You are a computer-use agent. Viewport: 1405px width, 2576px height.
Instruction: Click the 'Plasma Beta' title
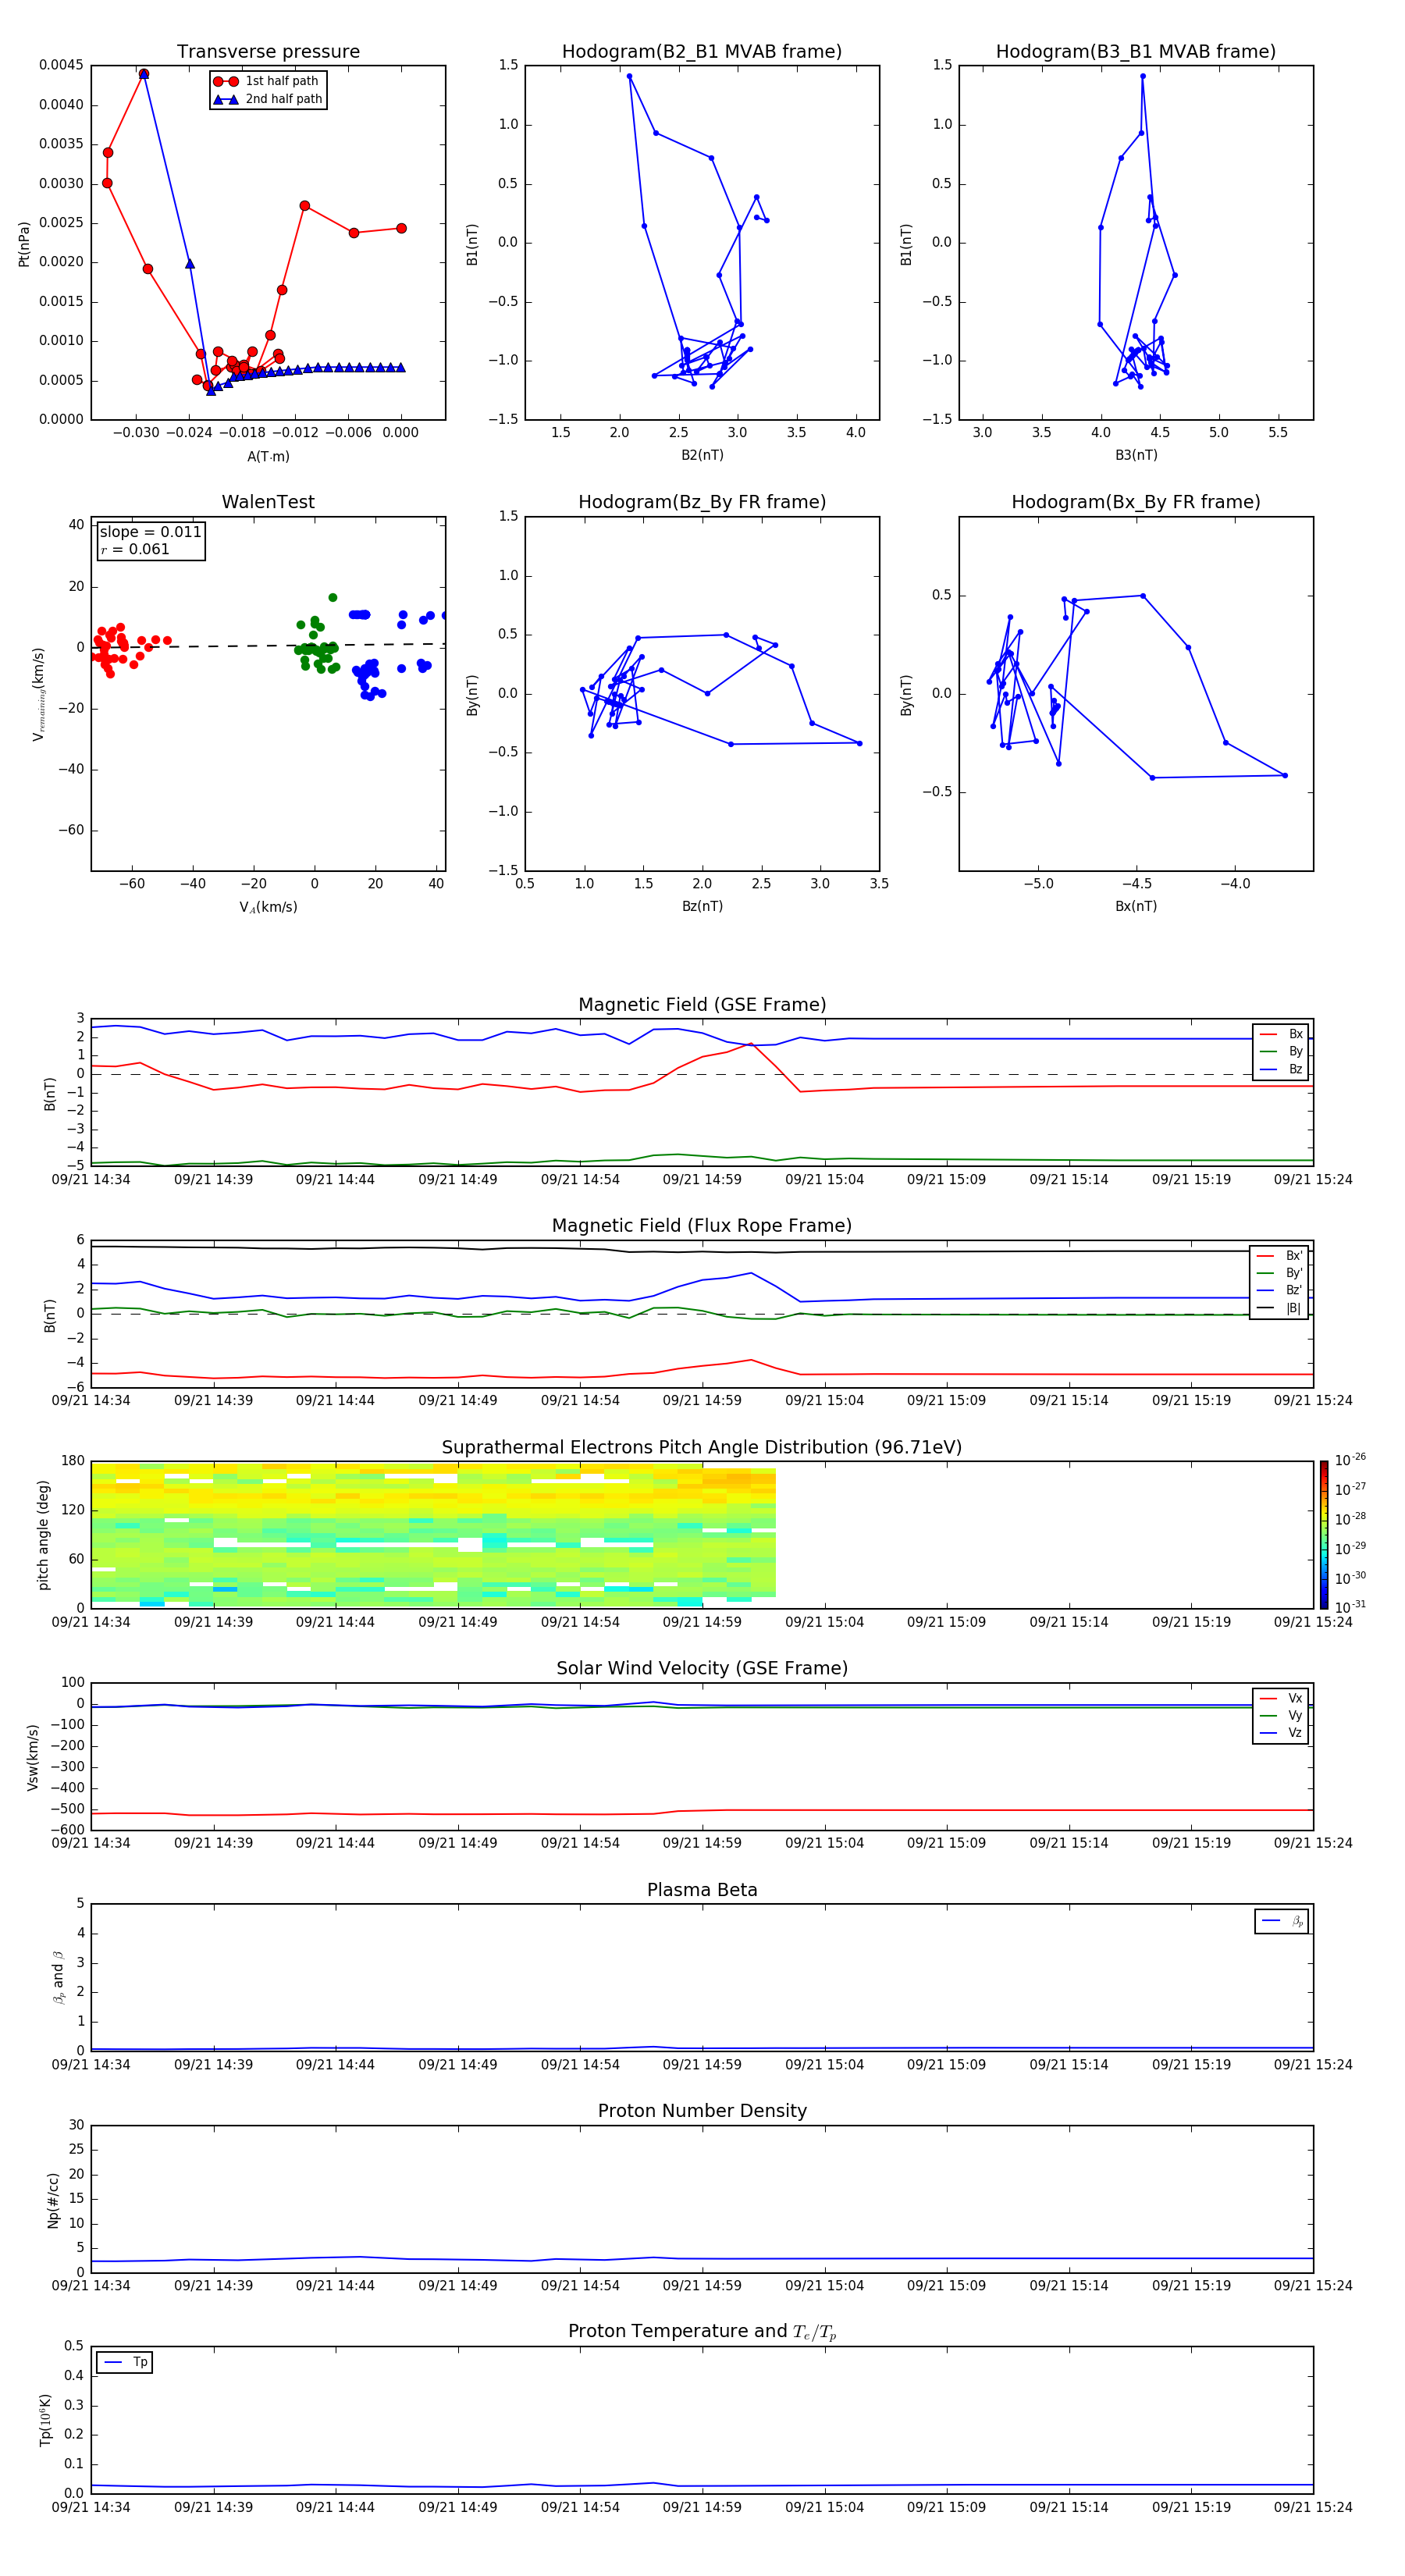[702, 1890]
